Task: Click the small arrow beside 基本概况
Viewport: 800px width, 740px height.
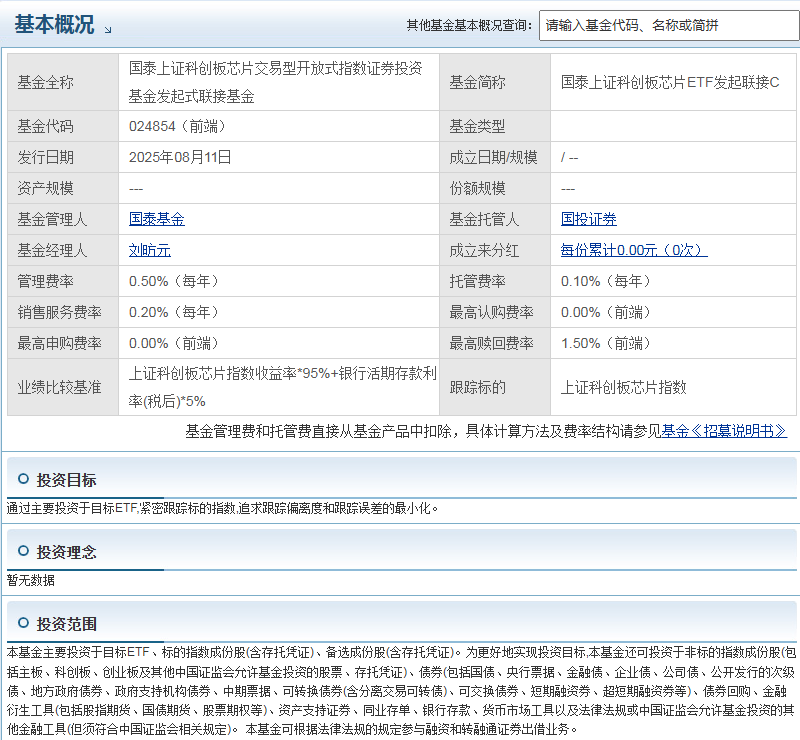Action: click(108, 30)
